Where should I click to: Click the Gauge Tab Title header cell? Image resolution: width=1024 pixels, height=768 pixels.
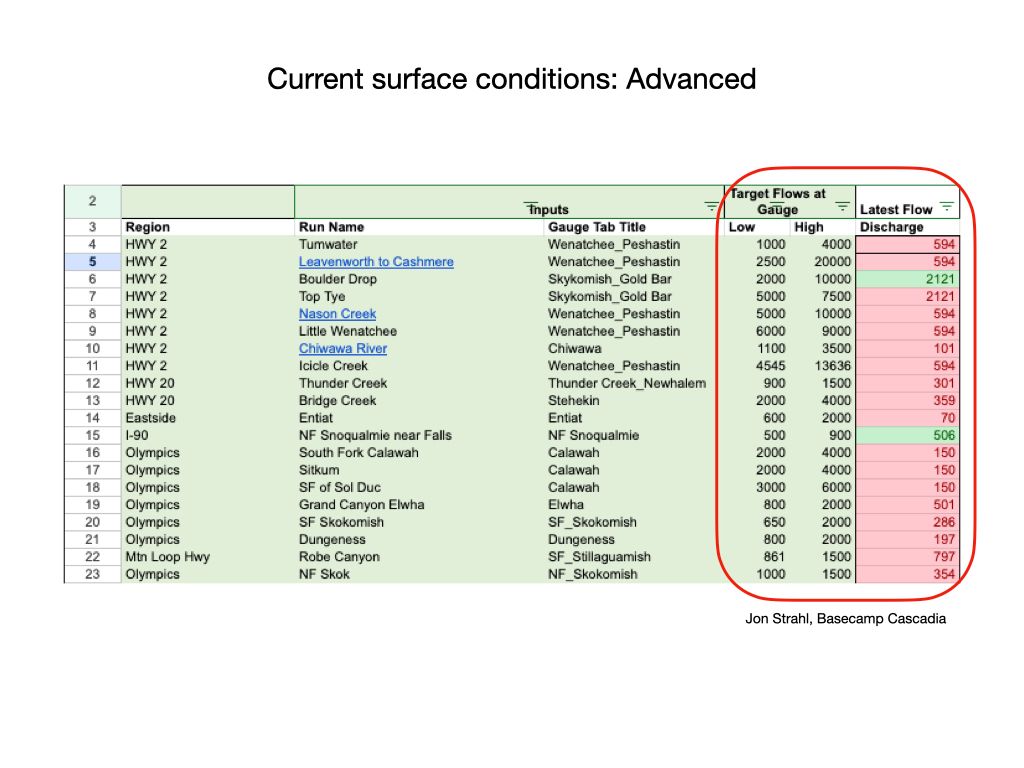pos(633,227)
